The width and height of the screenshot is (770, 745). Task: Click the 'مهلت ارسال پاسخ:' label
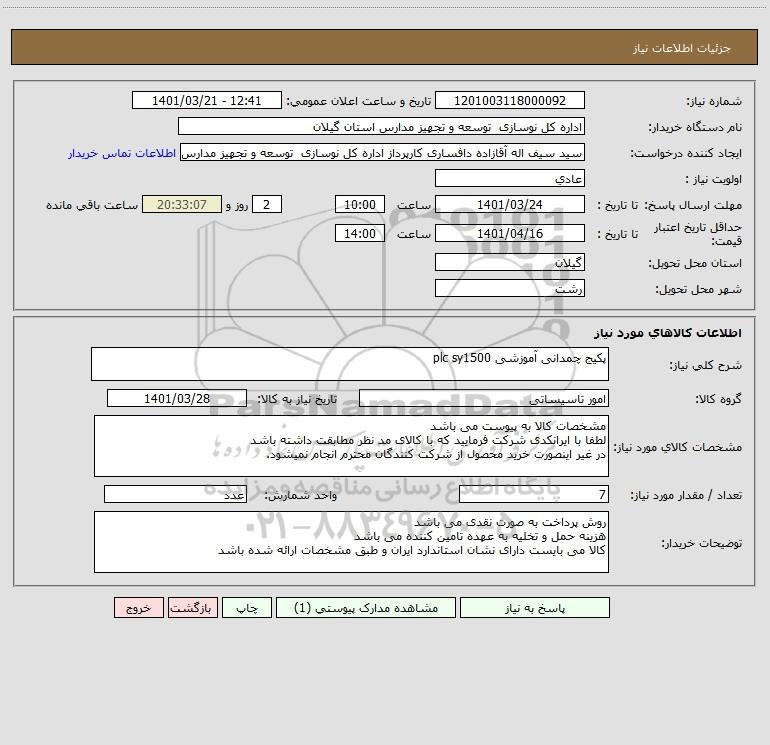point(693,205)
